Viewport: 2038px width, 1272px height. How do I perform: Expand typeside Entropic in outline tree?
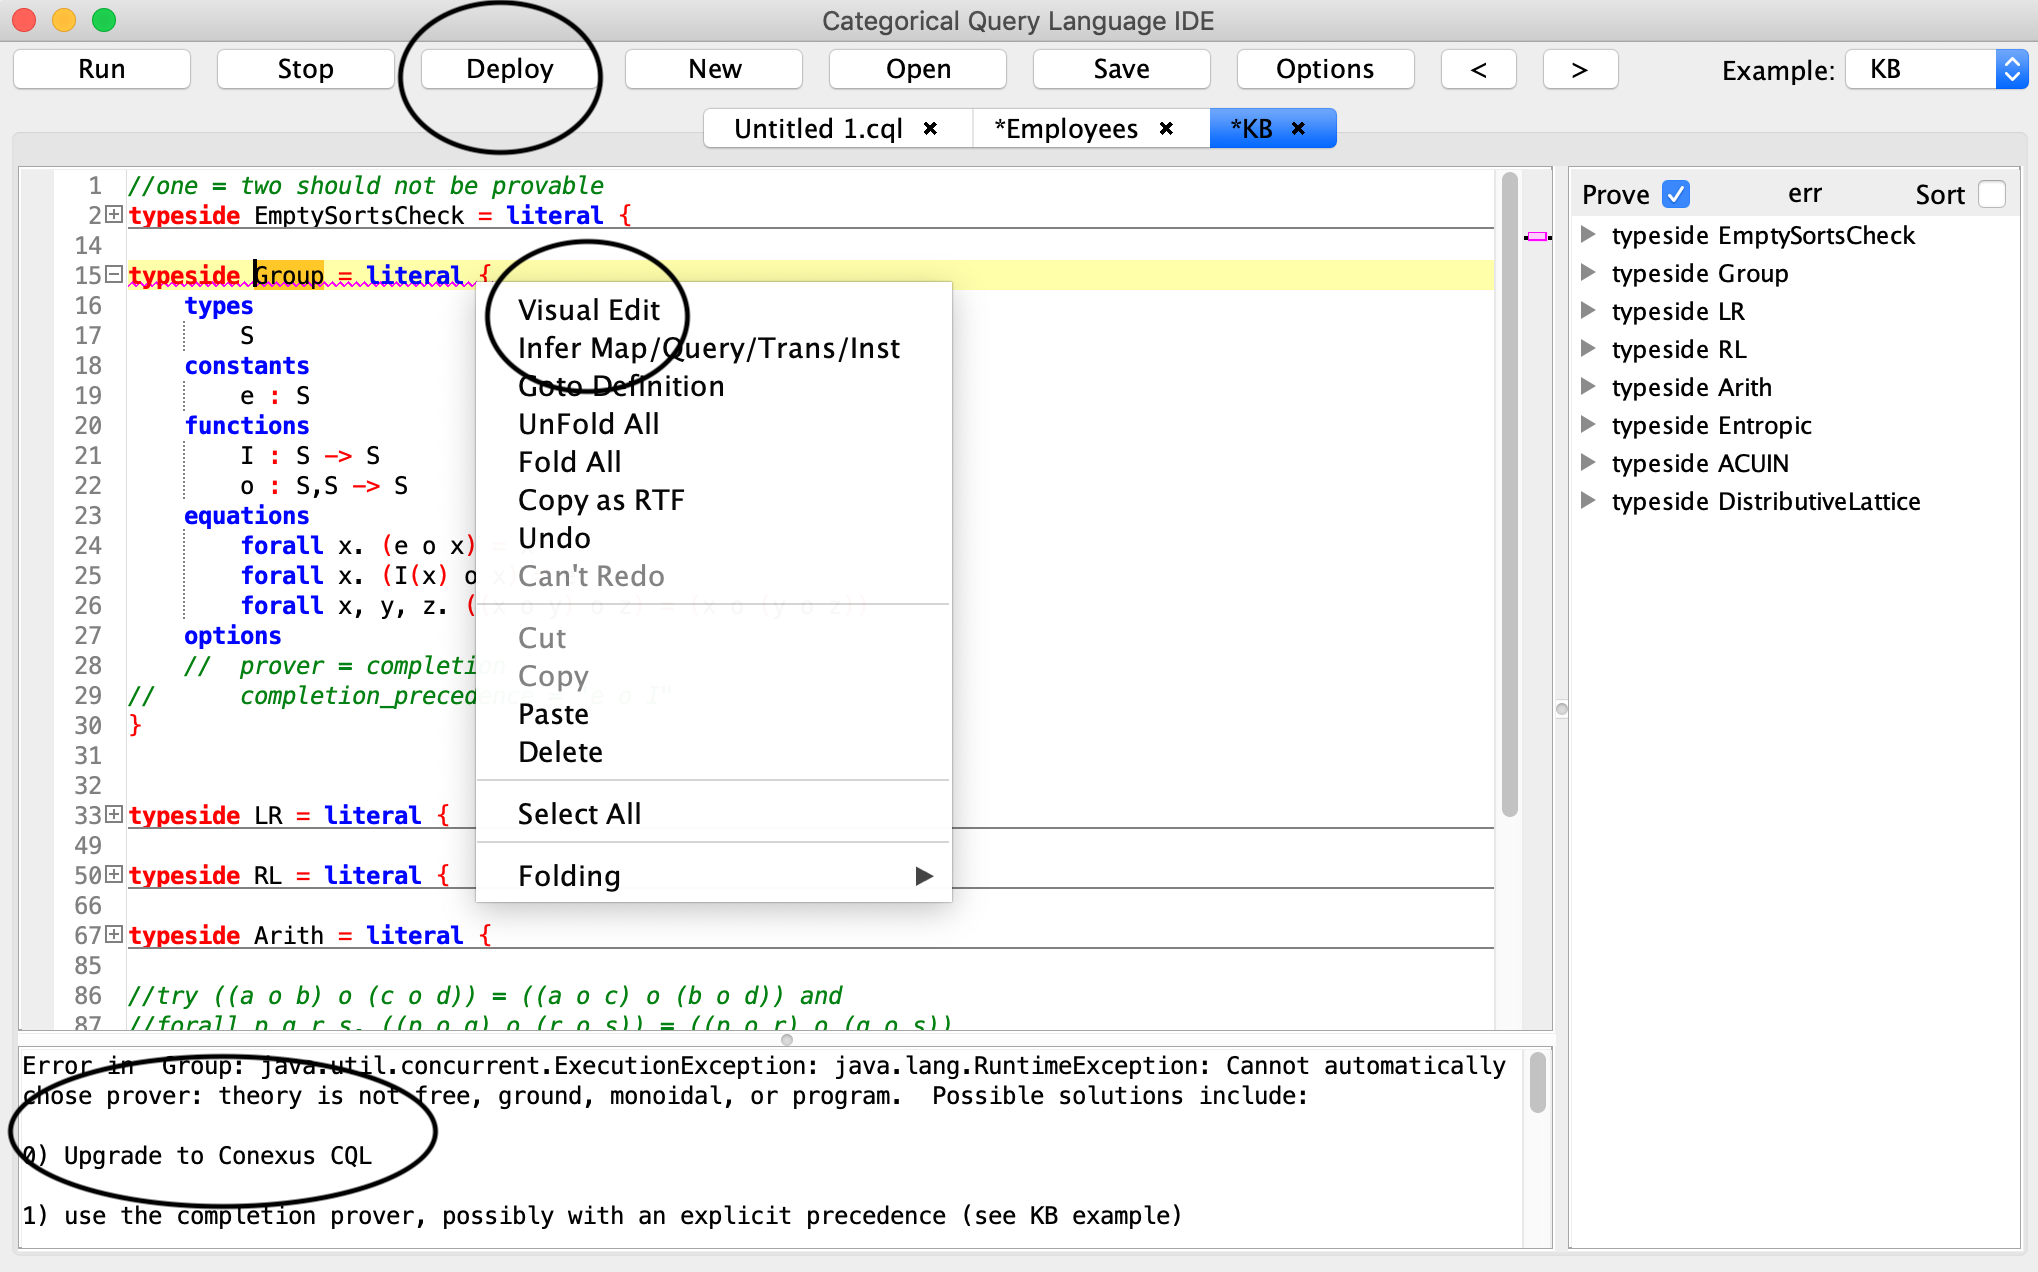pyautogui.click(x=1588, y=425)
